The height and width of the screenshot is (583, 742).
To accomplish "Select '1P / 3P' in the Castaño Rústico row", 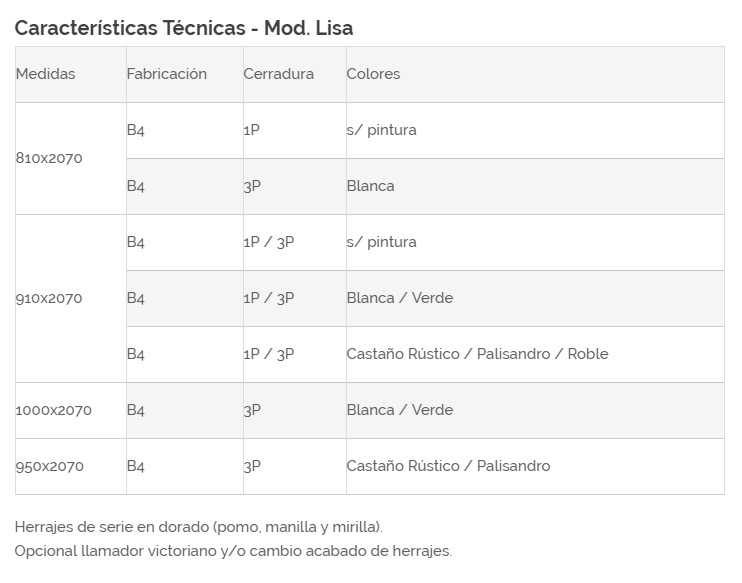I will click(268, 354).
